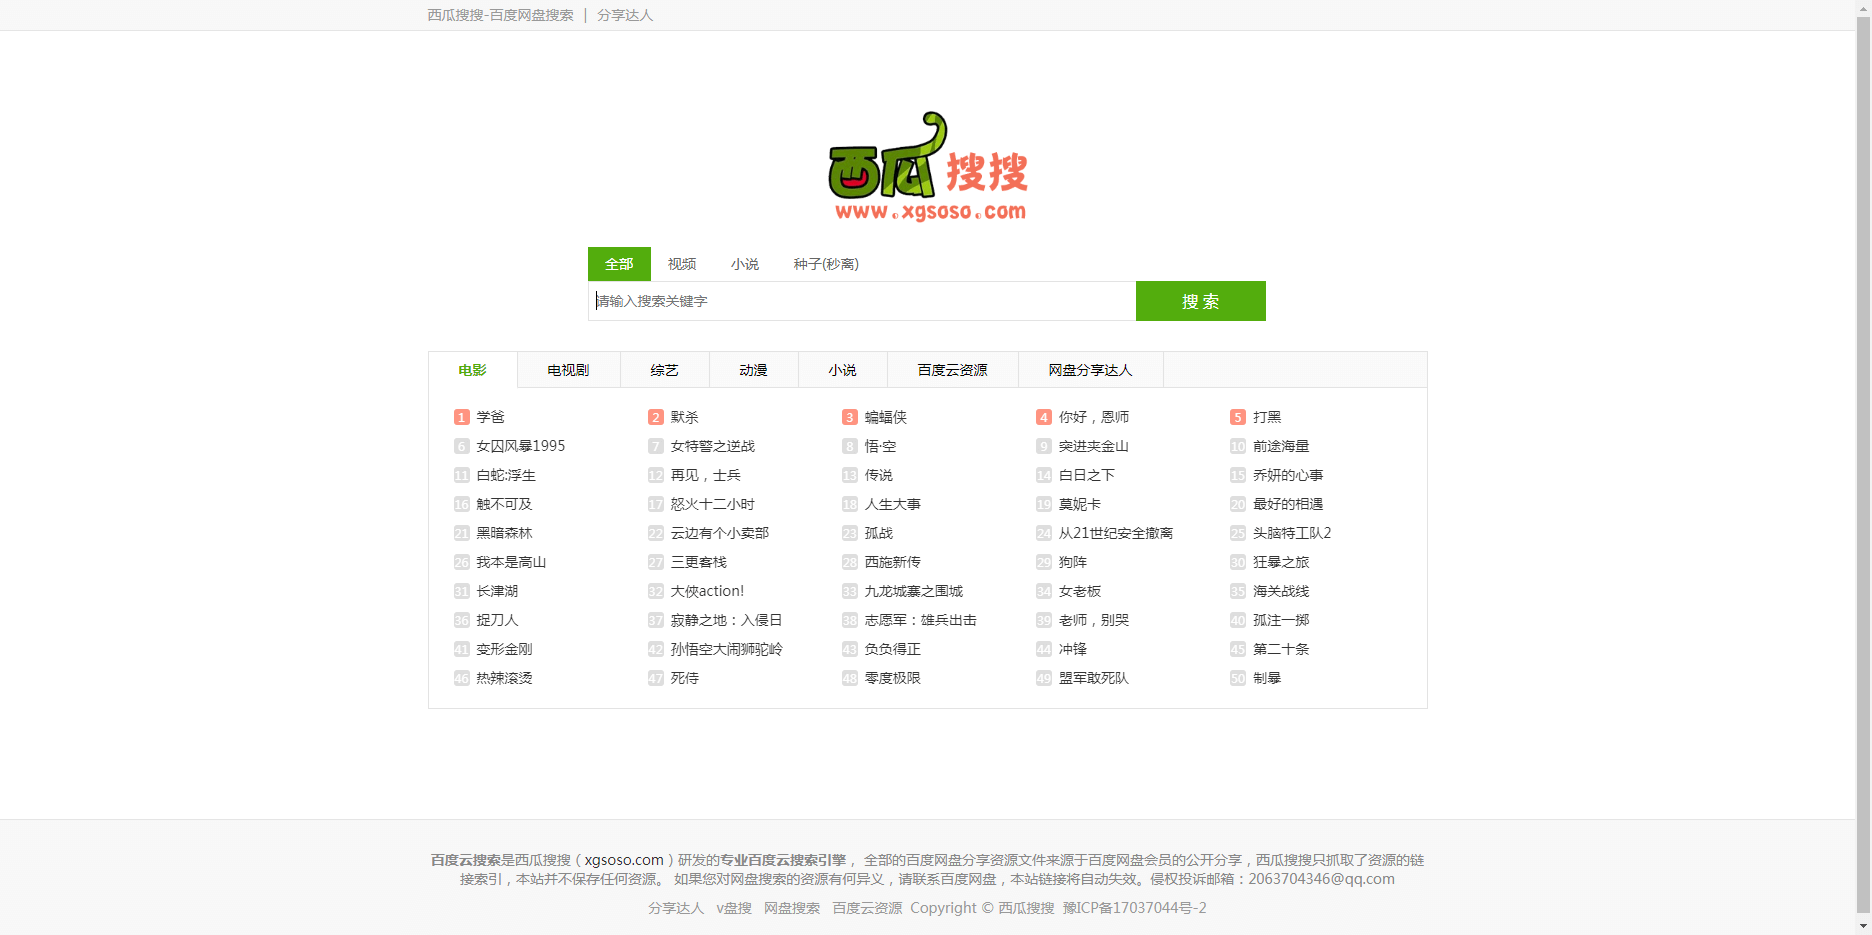Open the movie 黑暗森林

505,533
